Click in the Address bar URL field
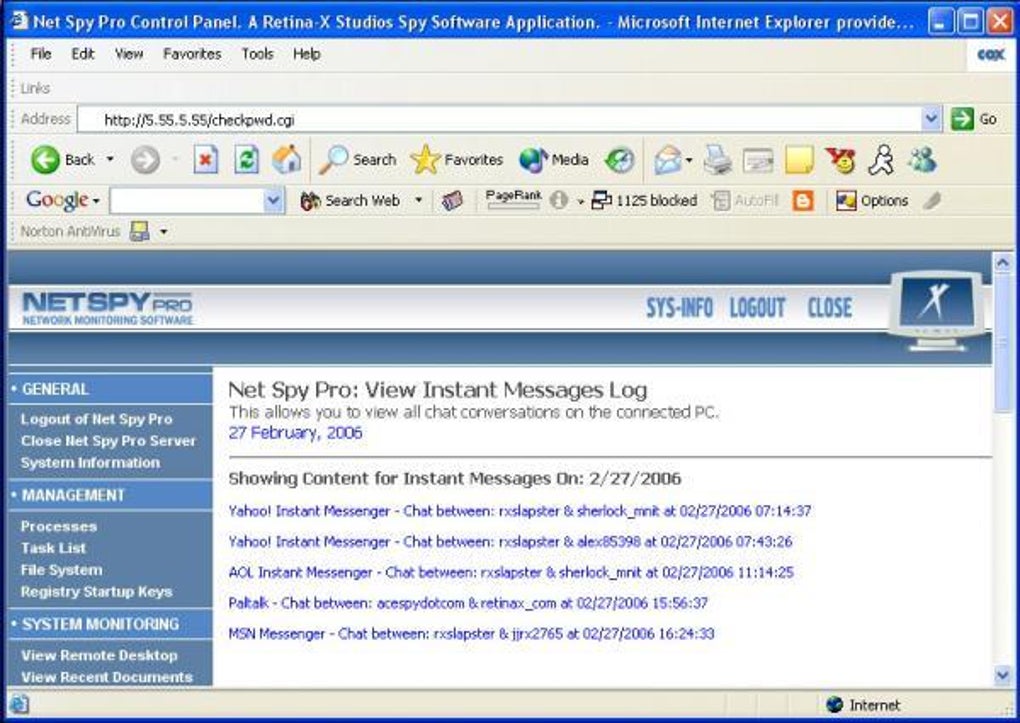Viewport: 1020px width, 723px height. (x=500, y=120)
